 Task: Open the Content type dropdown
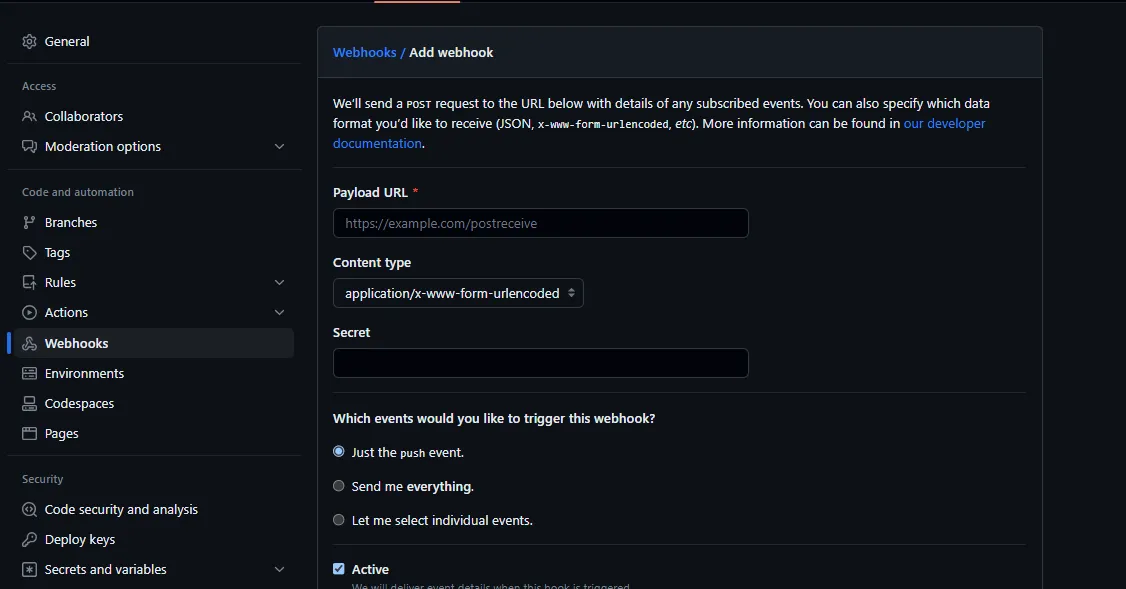tap(457, 293)
